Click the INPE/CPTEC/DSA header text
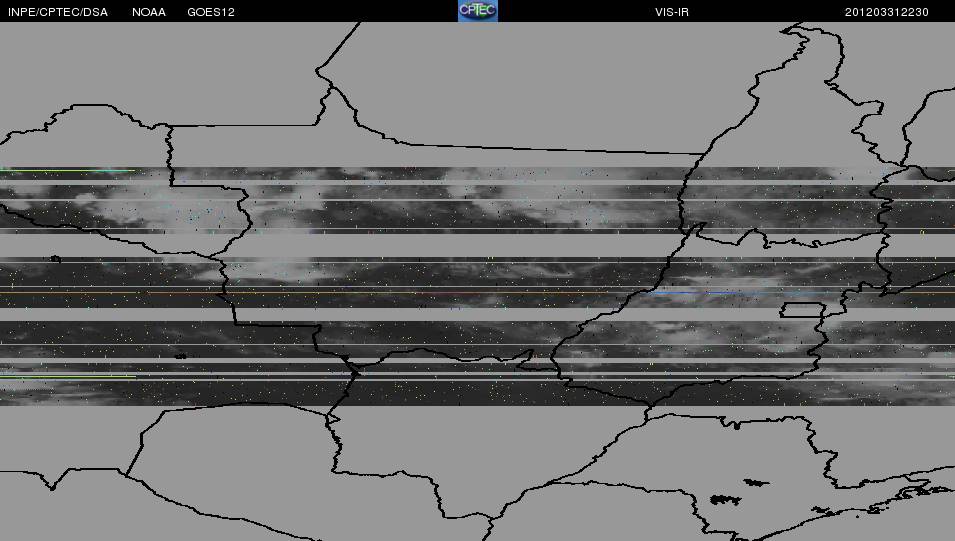Image resolution: width=955 pixels, height=541 pixels. click(x=58, y=12)
